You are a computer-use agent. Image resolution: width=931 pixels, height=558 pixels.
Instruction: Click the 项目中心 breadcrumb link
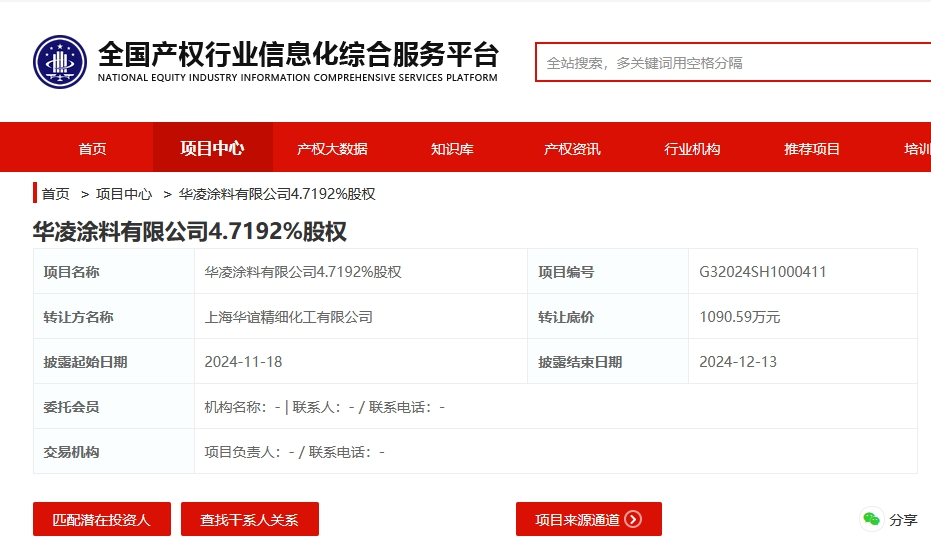click(x=124, y=194)
